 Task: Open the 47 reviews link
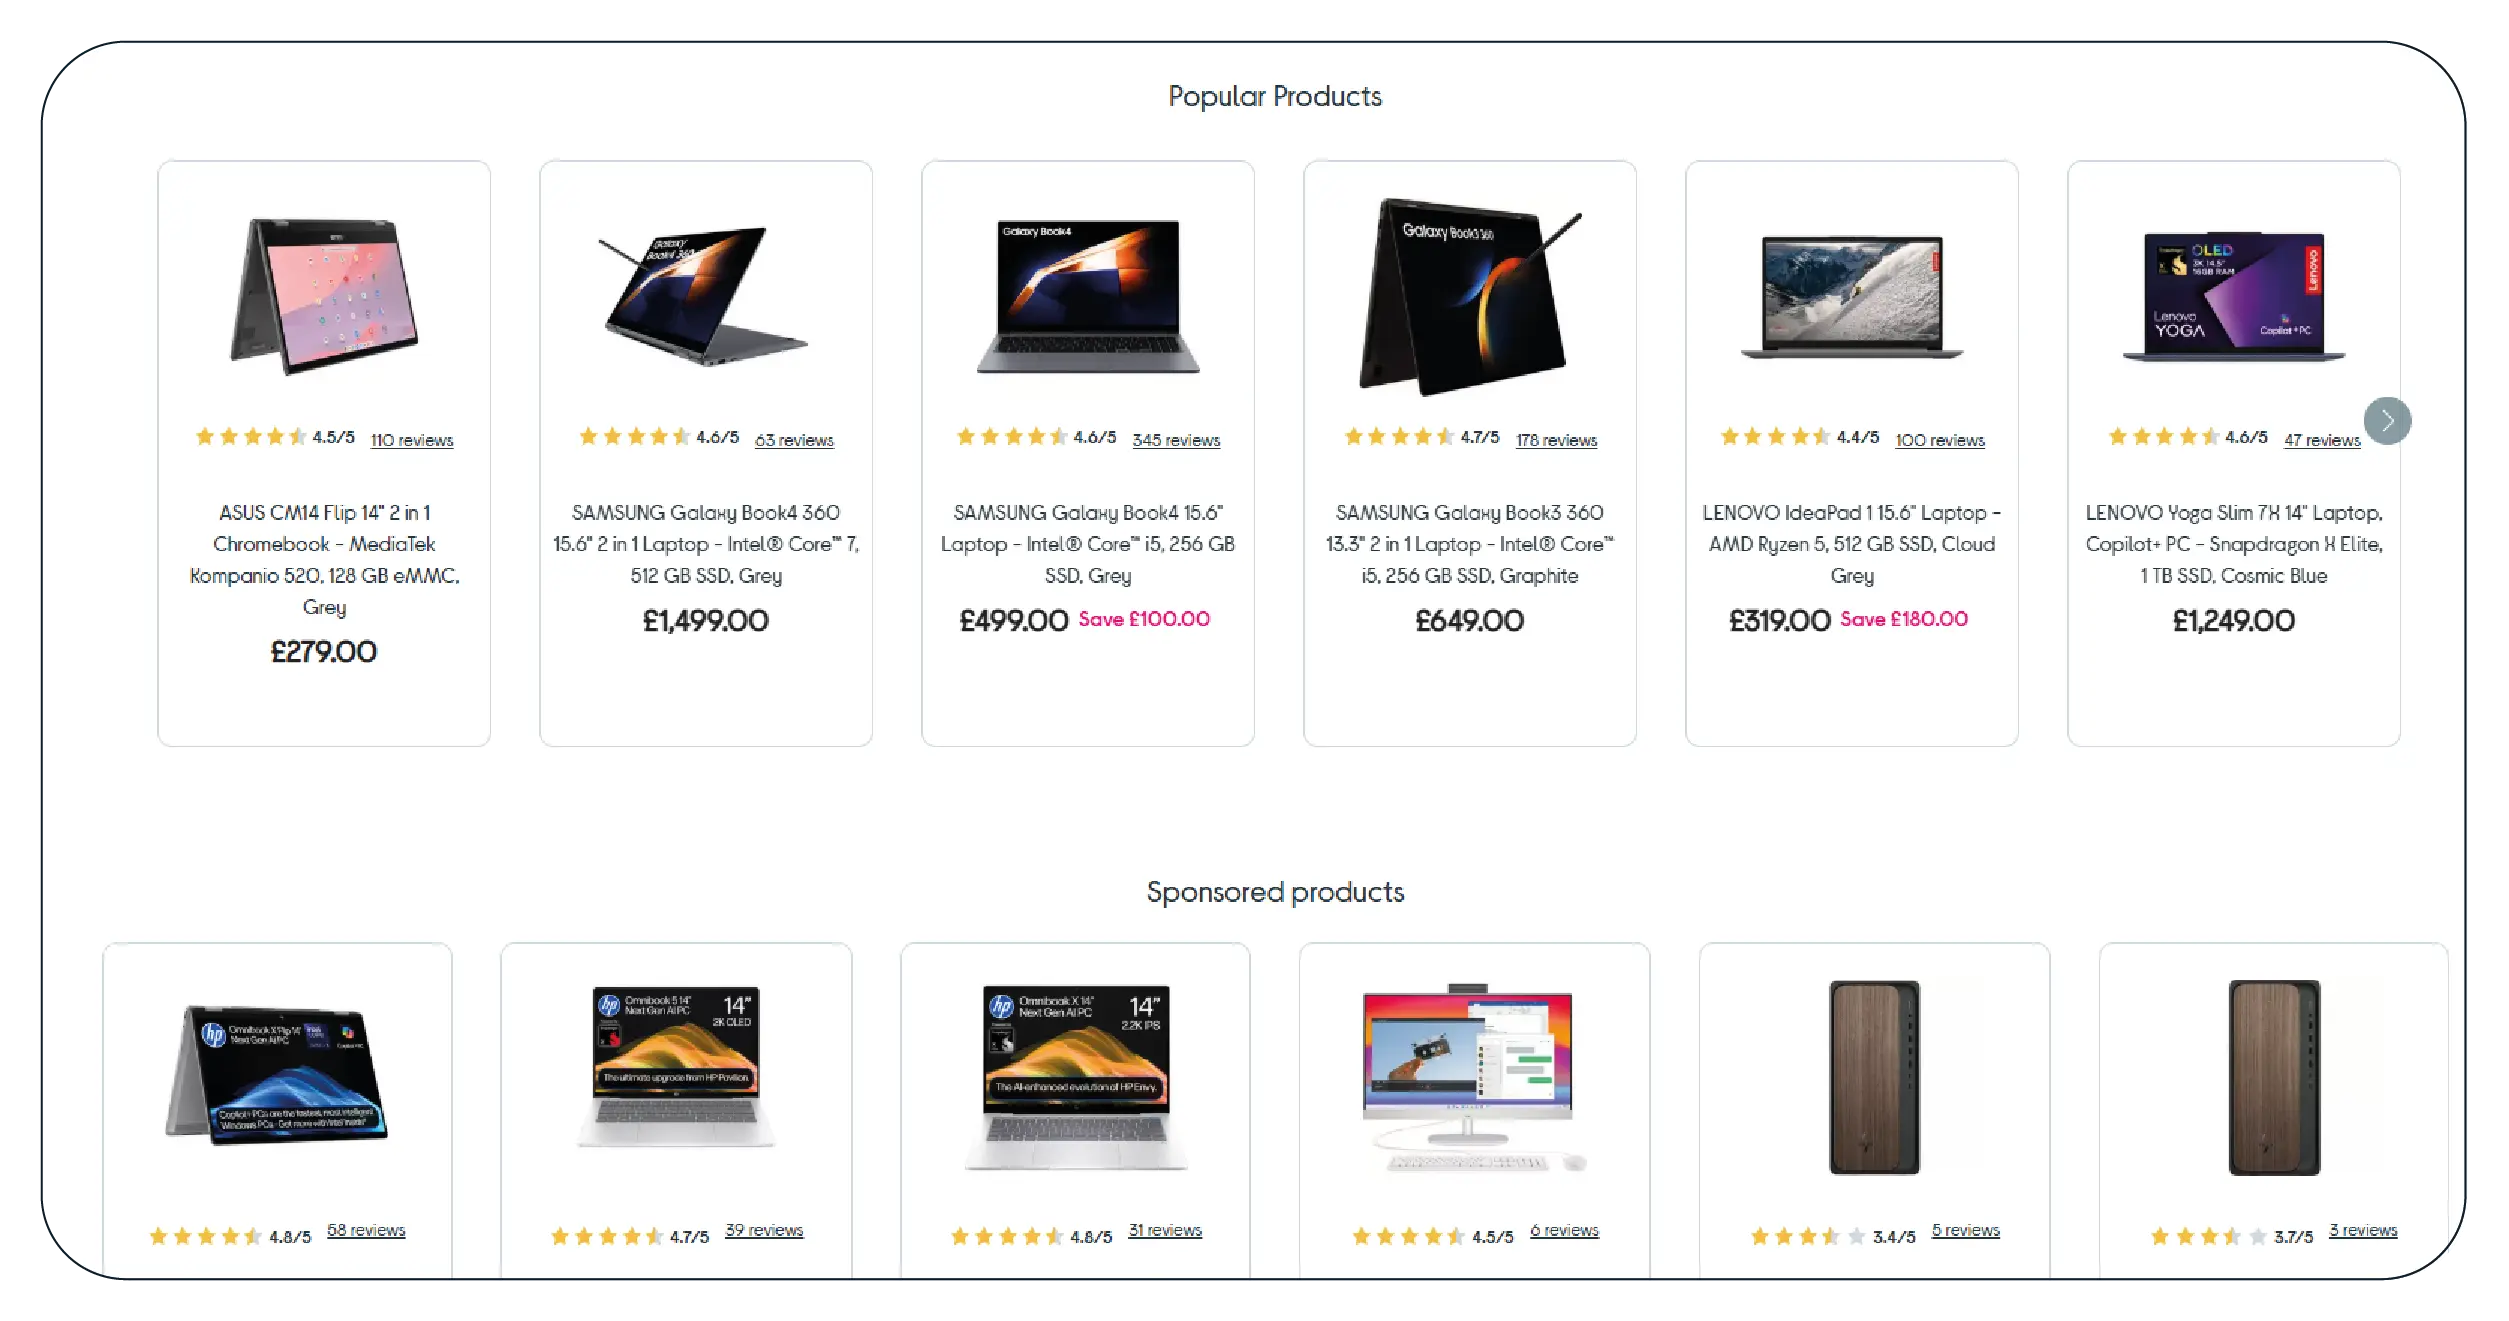[2322, 440]
